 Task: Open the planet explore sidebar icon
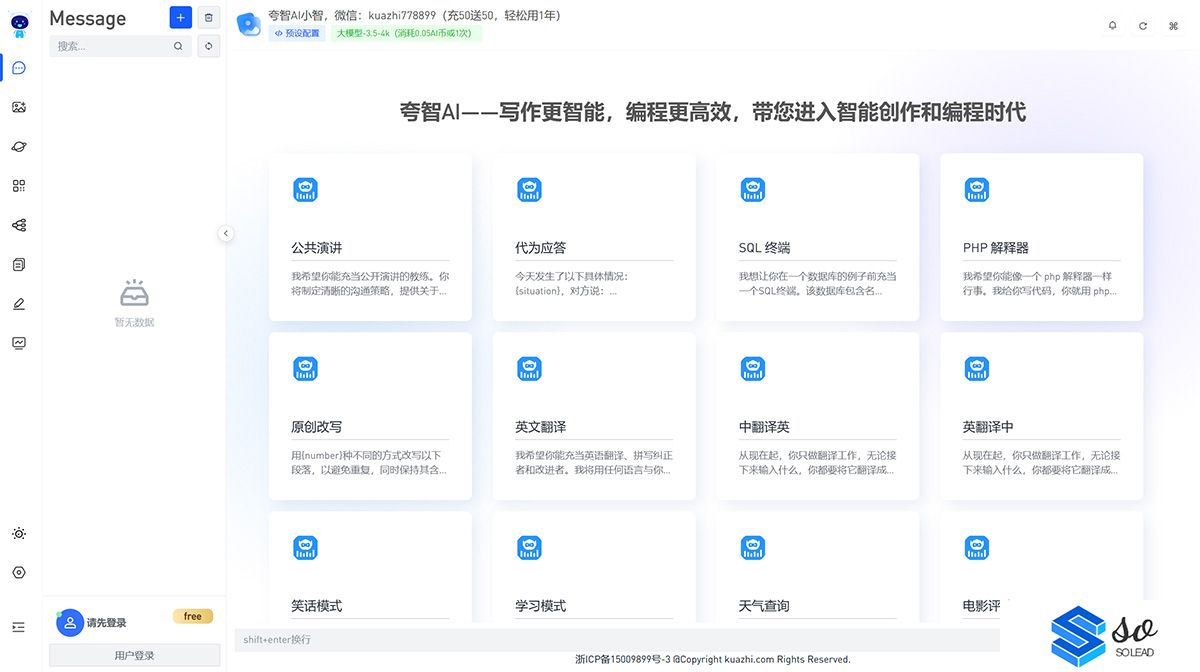pyautogui.click(x=19, y=147)
